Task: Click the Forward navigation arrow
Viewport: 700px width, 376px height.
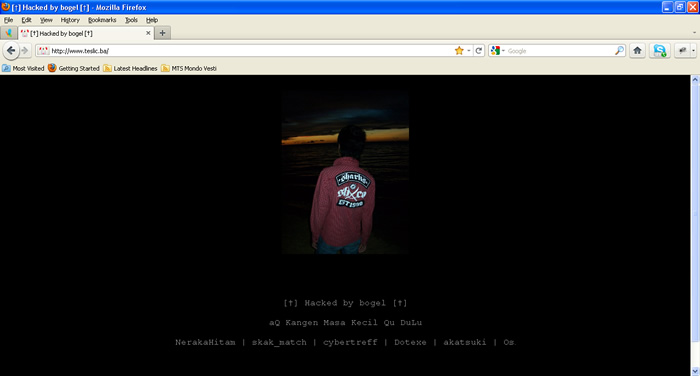Action: click(25, 50)
